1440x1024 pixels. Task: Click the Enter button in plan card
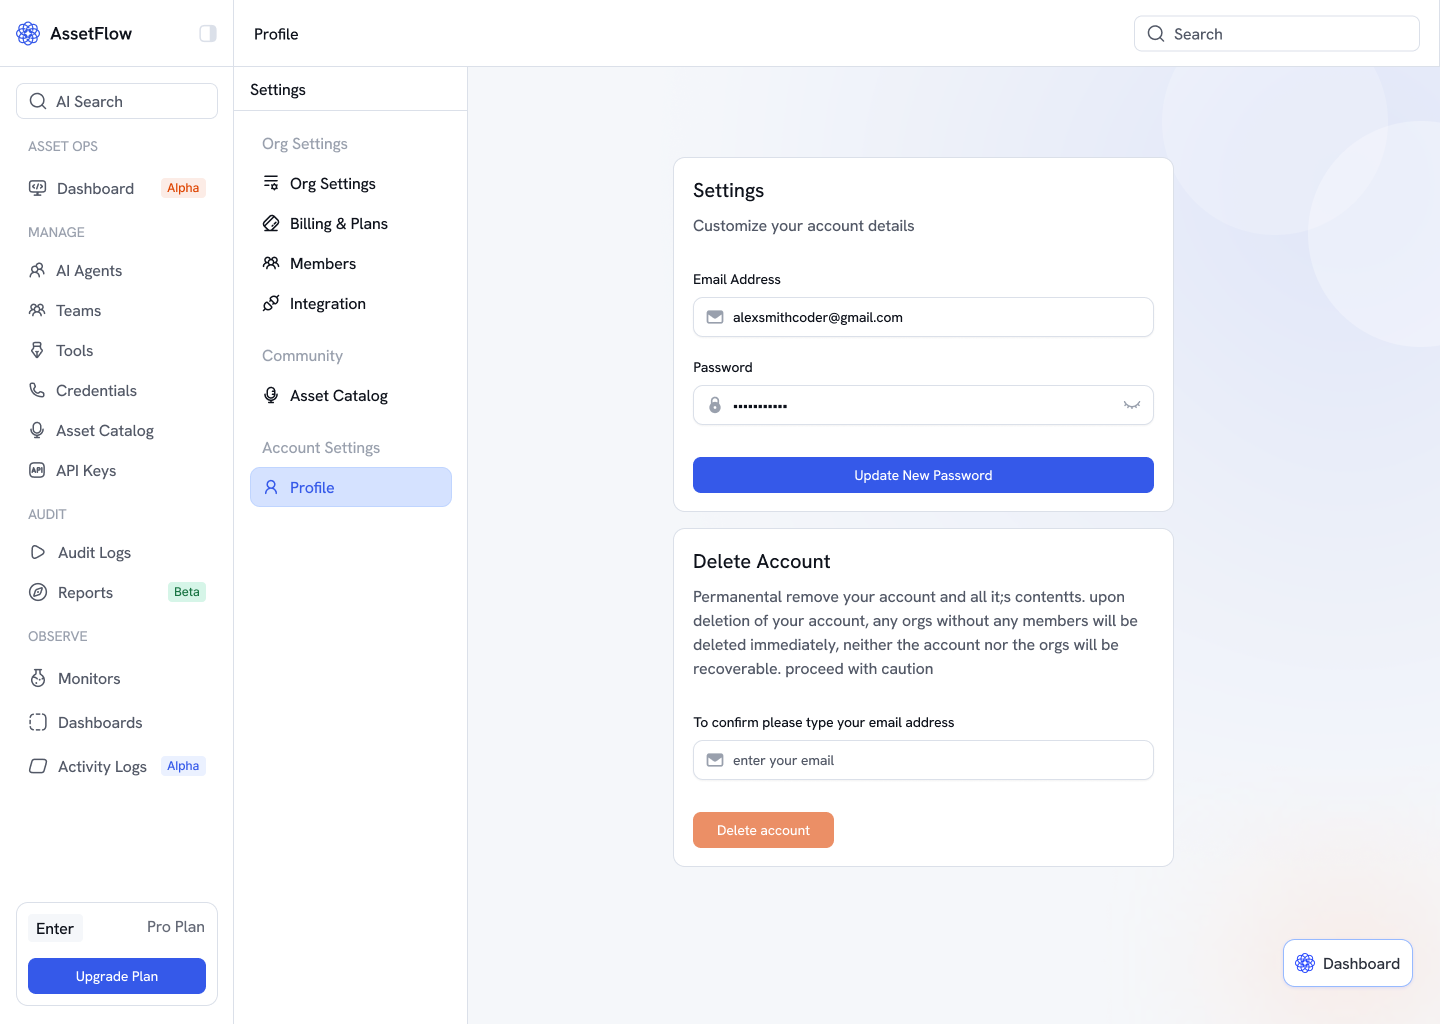55,928
